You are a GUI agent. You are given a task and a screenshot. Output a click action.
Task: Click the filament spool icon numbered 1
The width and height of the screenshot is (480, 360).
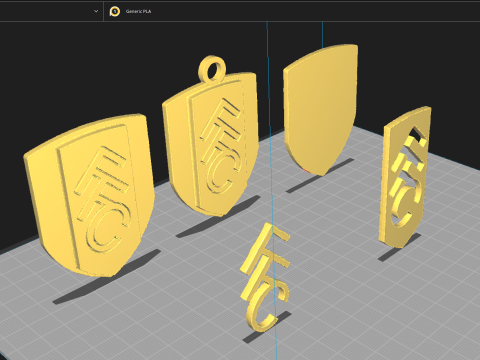(115, 11)
